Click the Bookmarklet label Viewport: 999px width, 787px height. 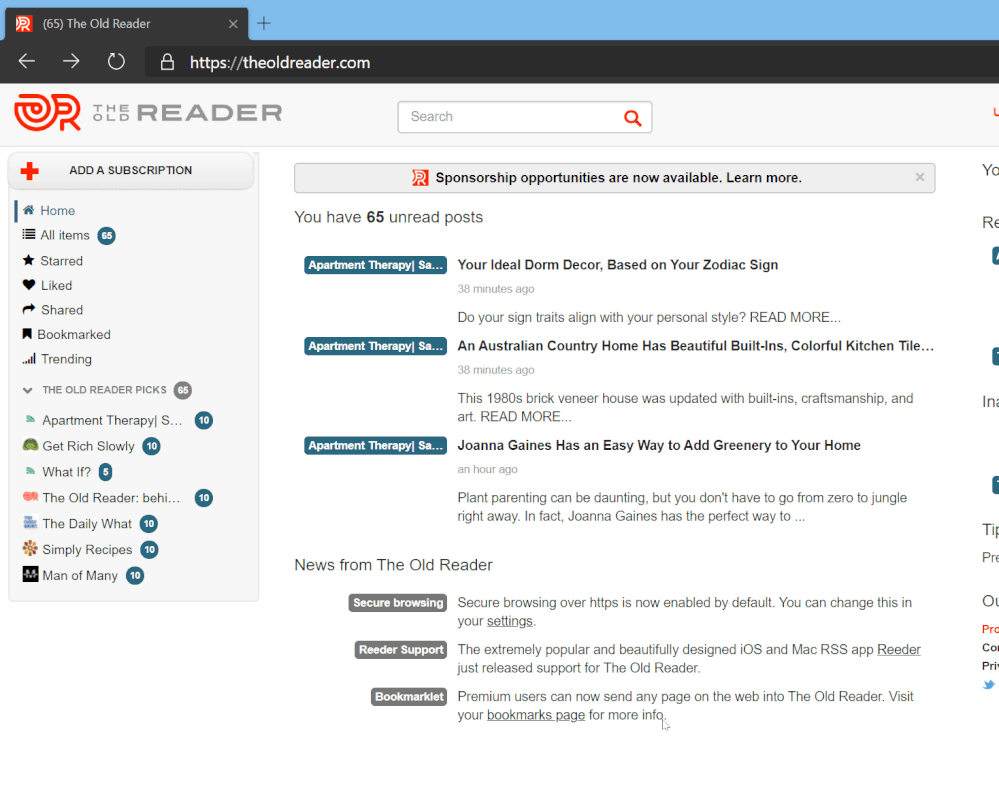409,697
